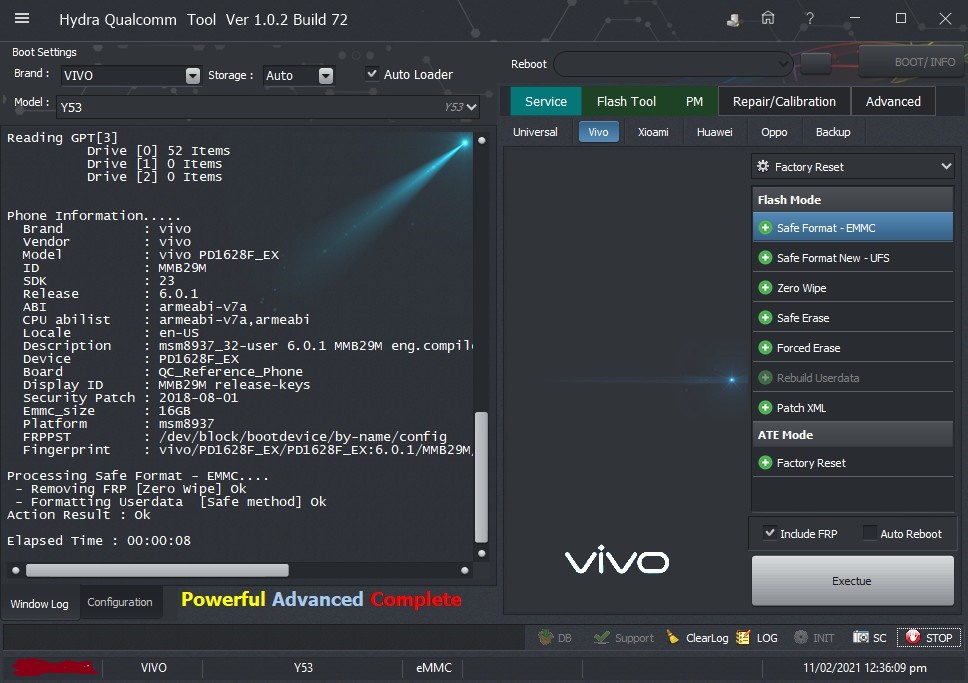Select Huawei sub-tab
The image size is (968, 683).
[714, 132]
